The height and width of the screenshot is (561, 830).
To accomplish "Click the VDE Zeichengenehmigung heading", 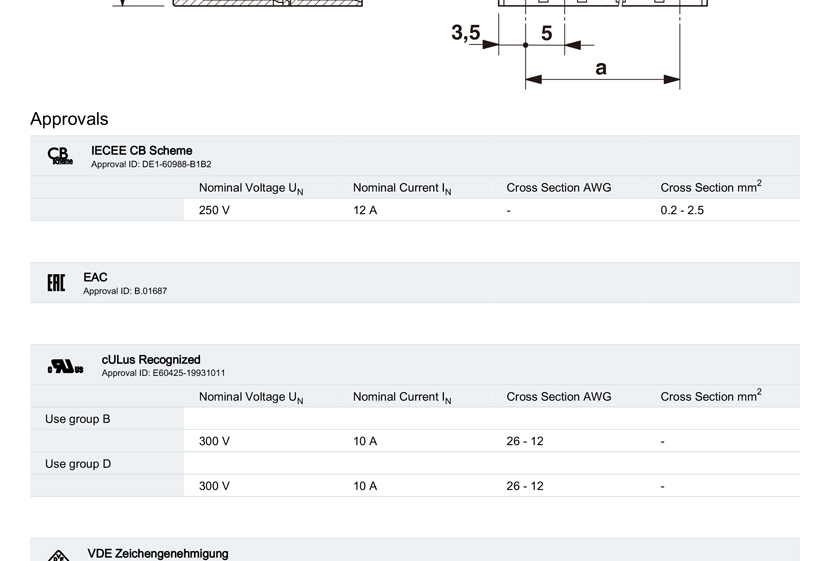I will [157, 553].
